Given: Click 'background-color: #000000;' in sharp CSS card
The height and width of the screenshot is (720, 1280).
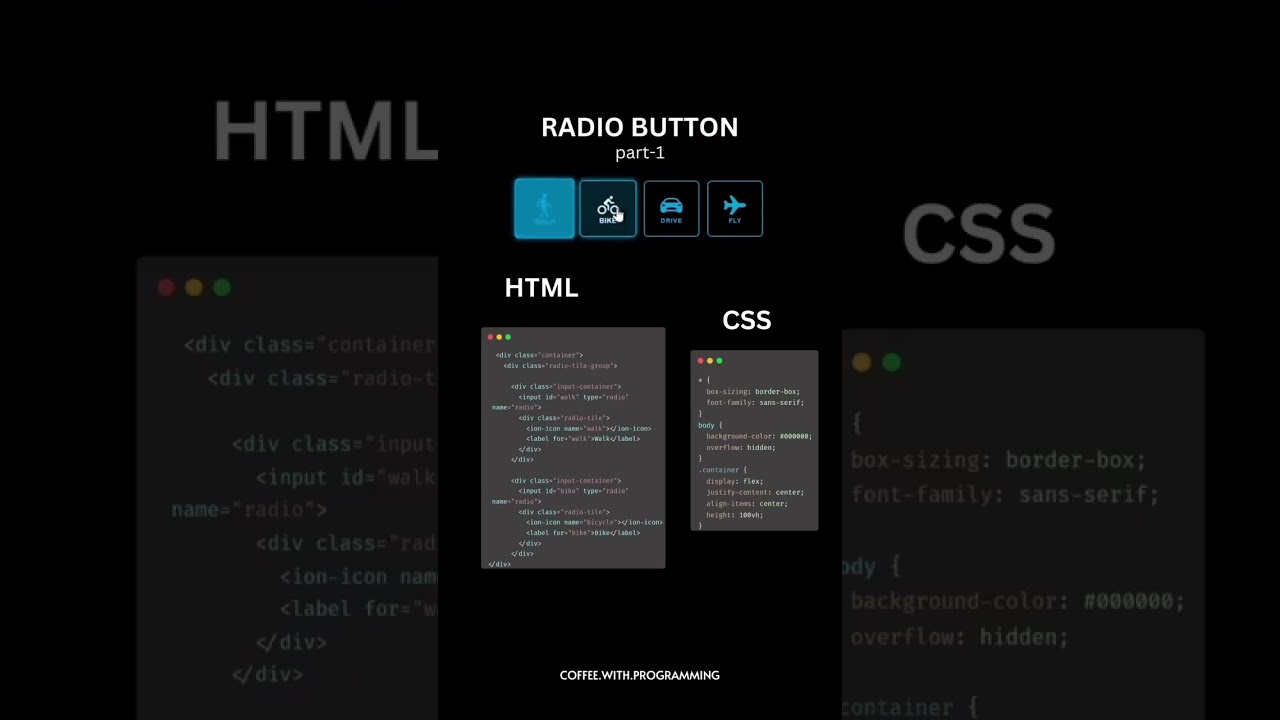Looking at the screenshot, I should point(759,436).
